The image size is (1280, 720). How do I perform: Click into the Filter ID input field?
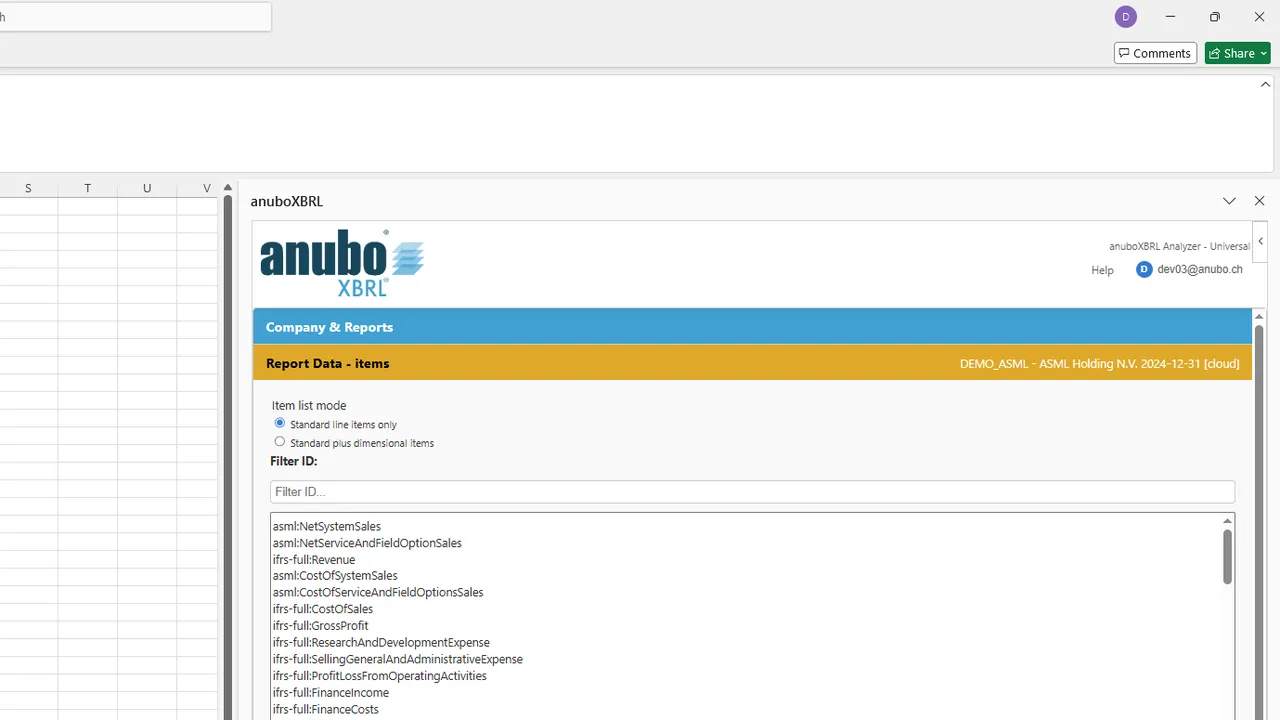tap(752, 492)
